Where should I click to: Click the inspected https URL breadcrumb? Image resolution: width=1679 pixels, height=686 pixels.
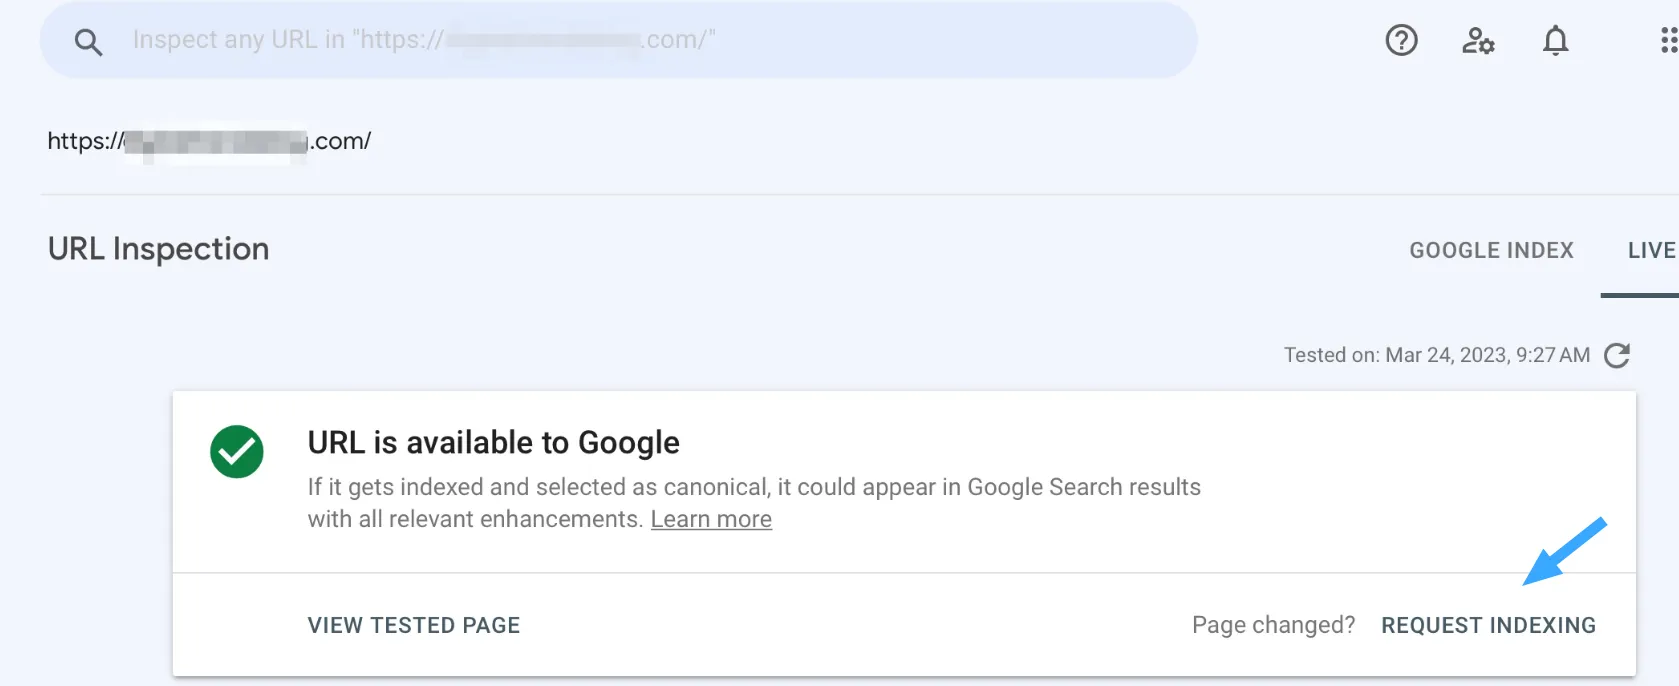click(209, 141)
